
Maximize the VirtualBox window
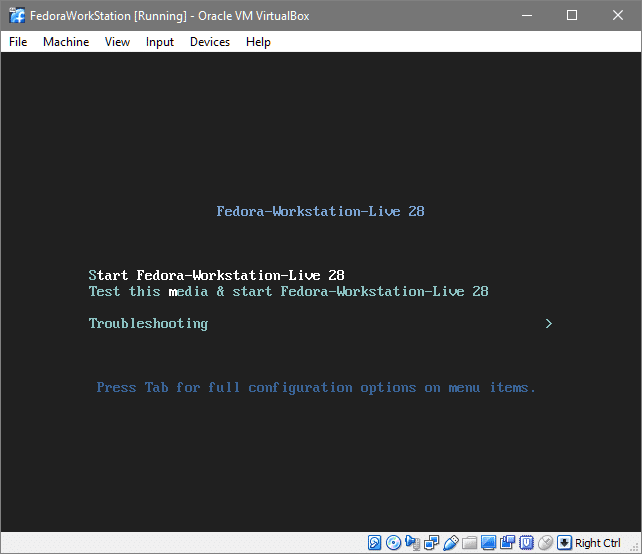click(572, 16)
